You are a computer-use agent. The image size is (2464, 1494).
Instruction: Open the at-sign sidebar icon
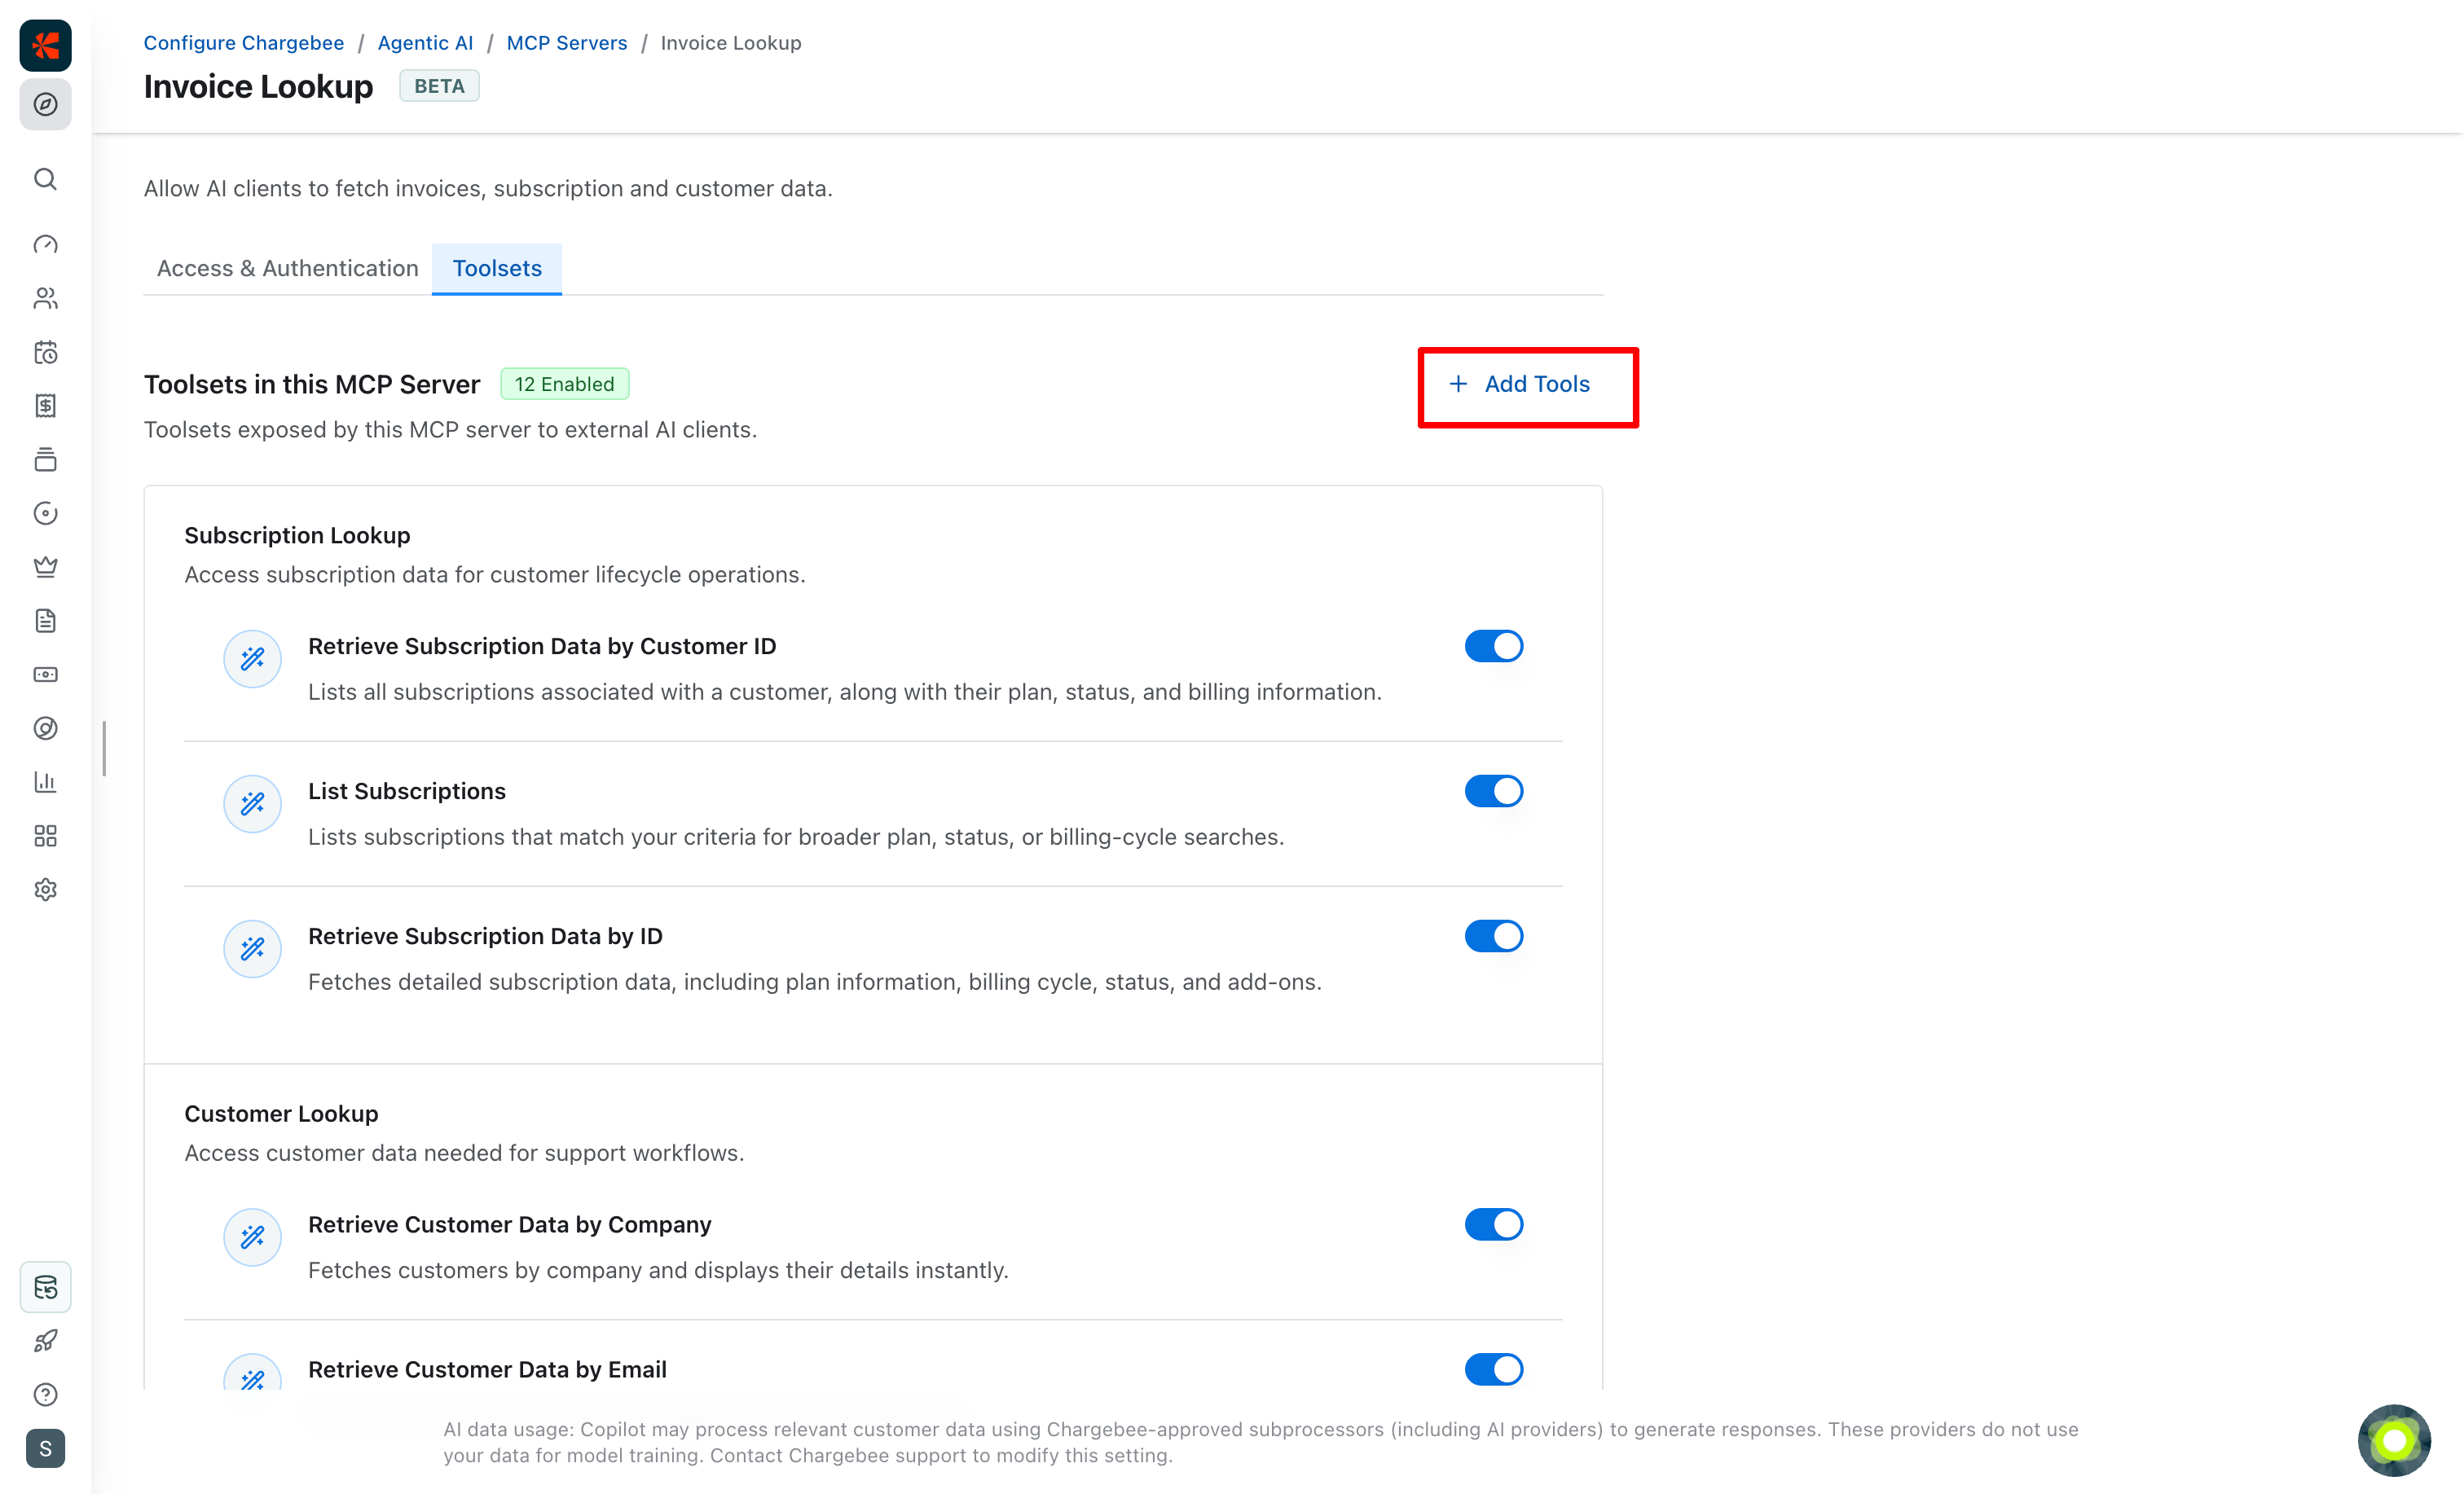tap(45, 728)
